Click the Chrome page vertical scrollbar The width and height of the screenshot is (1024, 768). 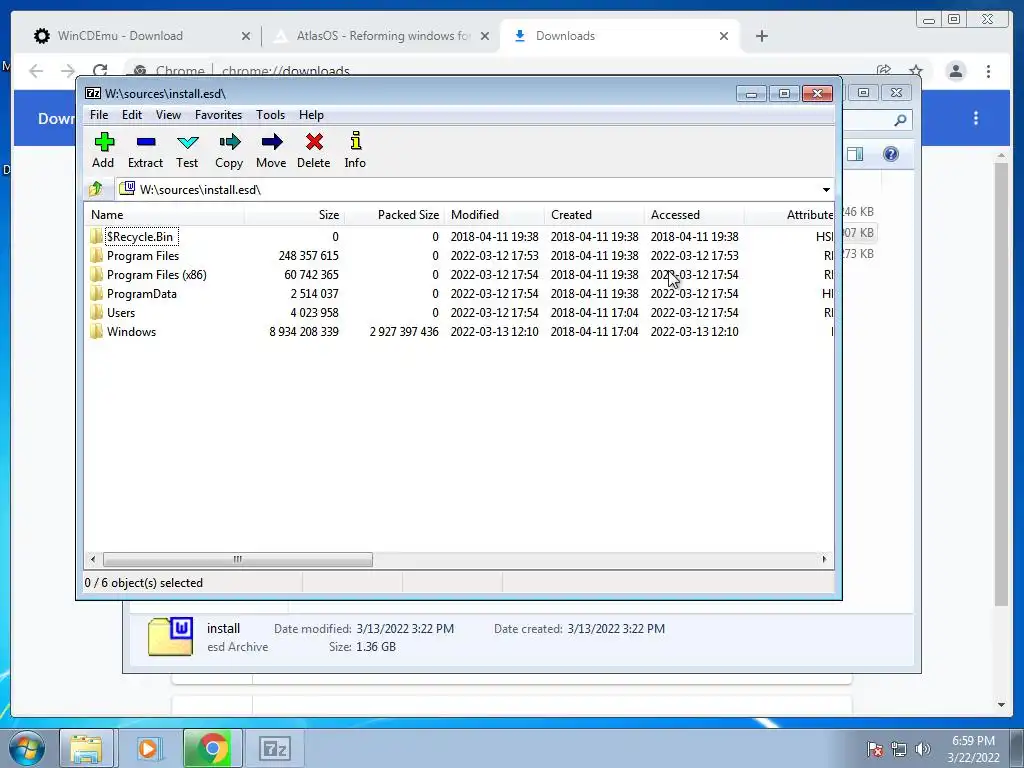coord(1001,384)
